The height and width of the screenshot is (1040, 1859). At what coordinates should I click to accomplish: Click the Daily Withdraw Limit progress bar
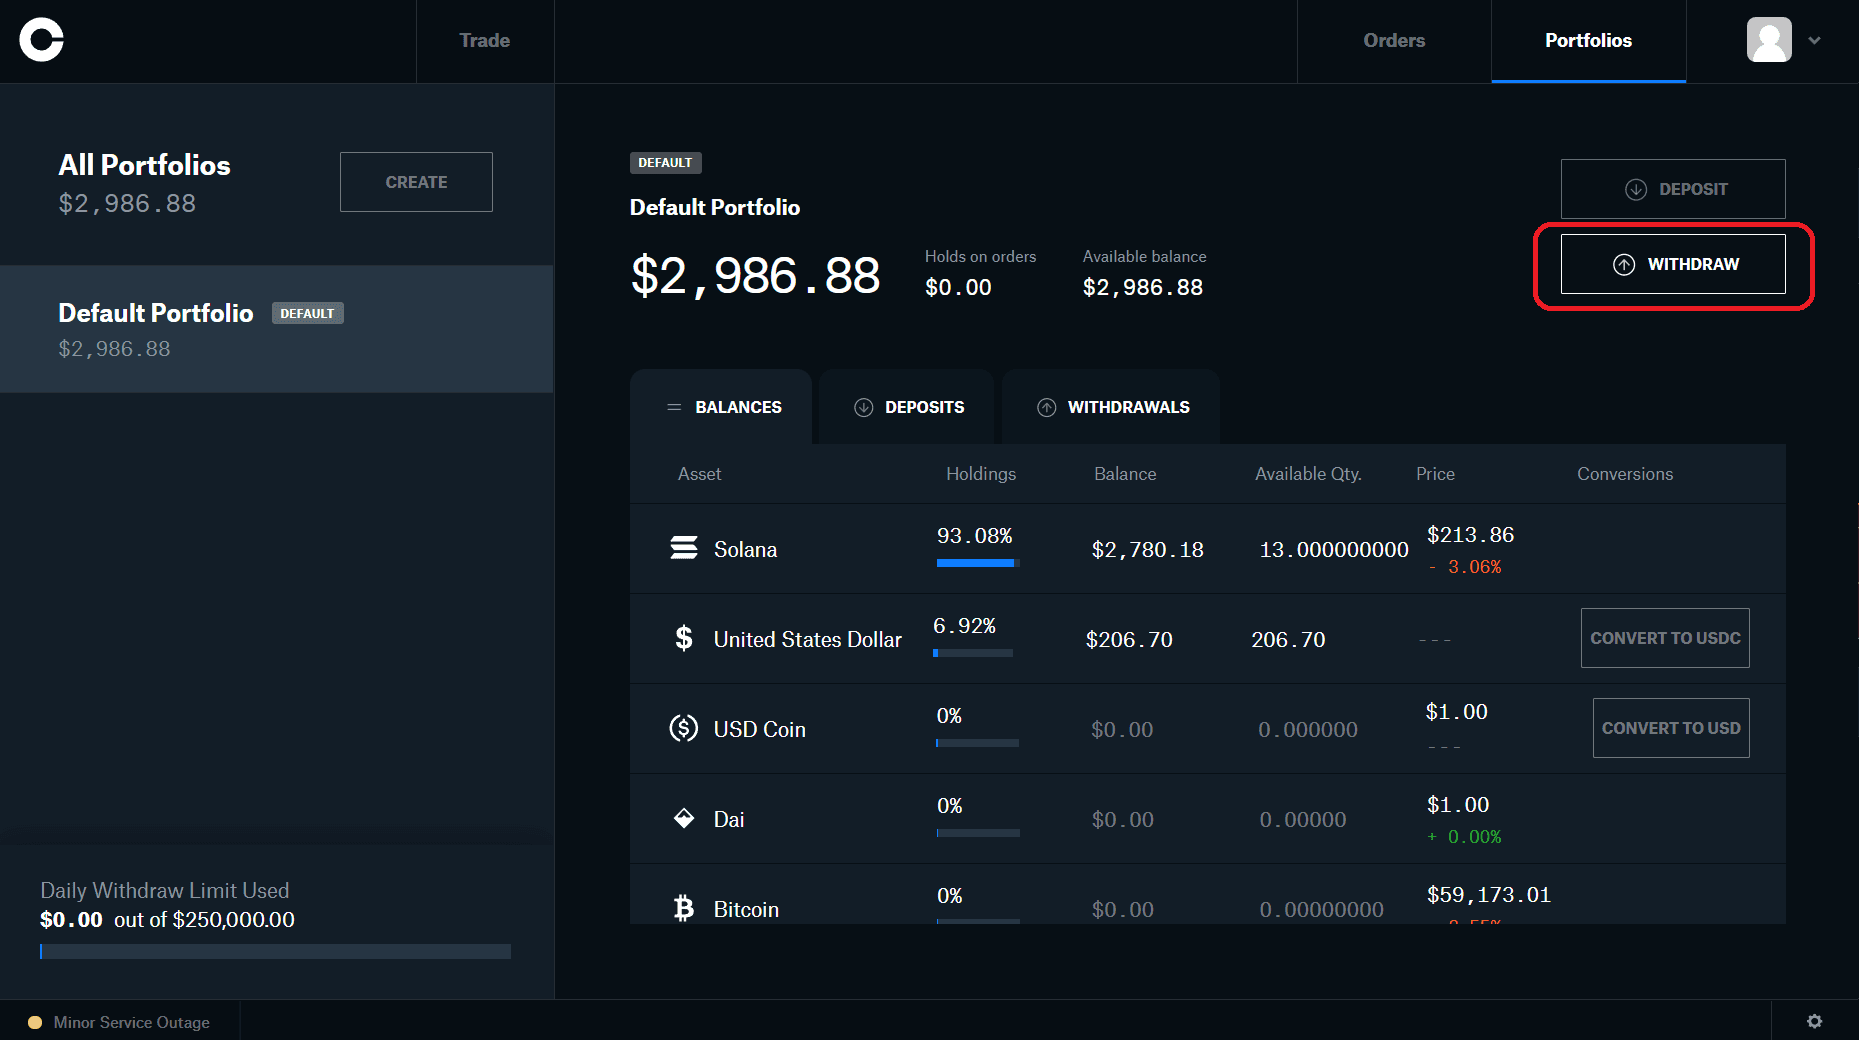pyautogui.click(x=275, y=951)
